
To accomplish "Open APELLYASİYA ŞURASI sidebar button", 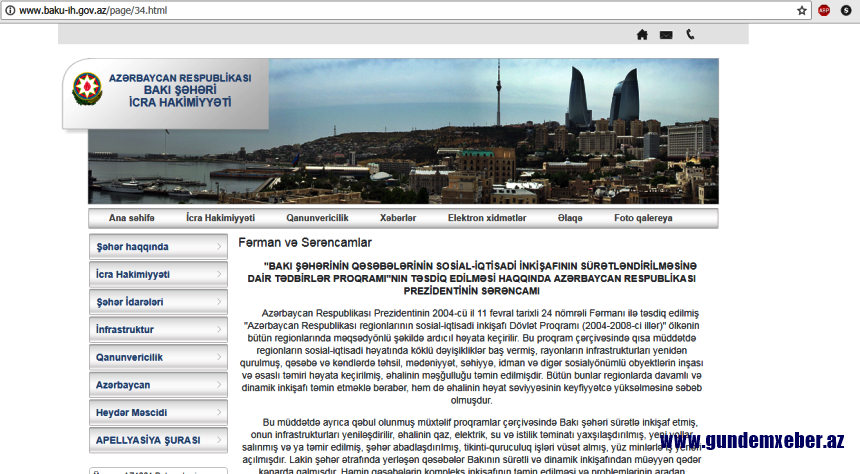I will pos(159,440).
